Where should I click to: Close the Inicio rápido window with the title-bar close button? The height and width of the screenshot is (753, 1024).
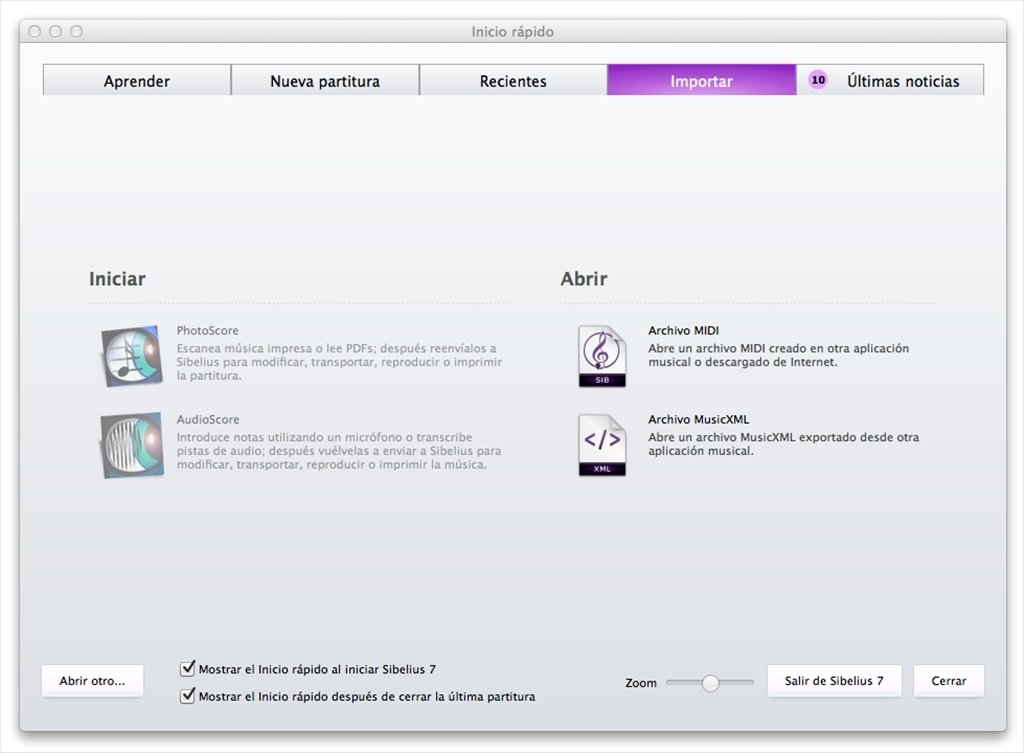pyautogui.click(x=35, y=31)
